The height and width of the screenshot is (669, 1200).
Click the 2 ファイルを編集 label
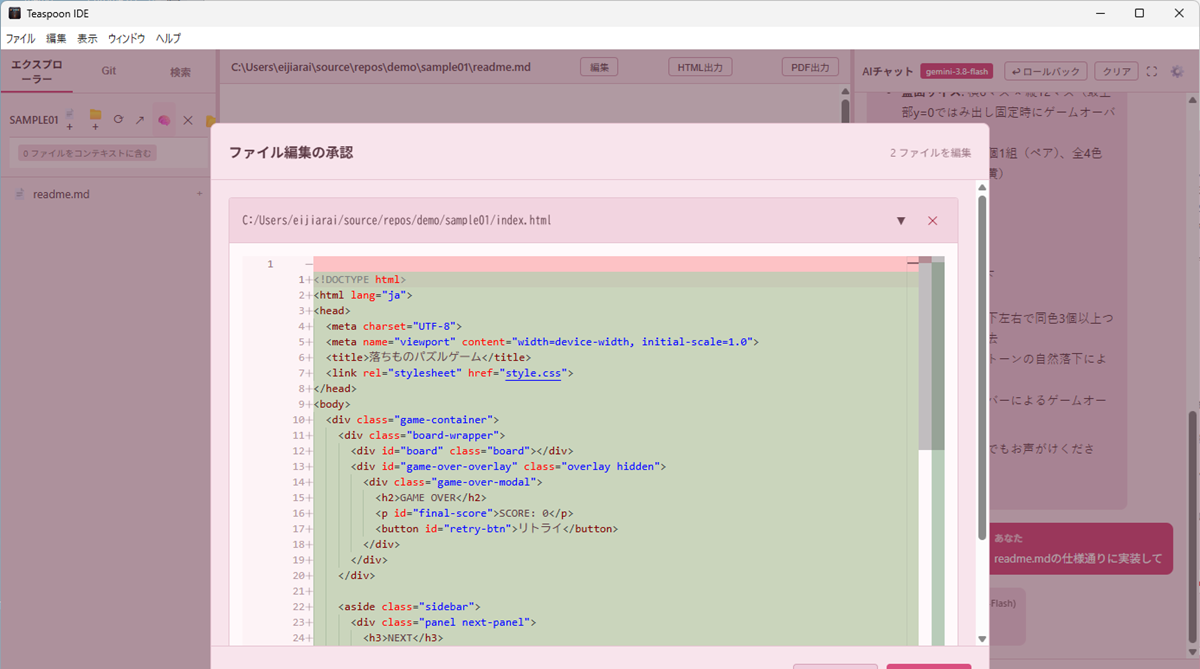[x=930, y=153]
